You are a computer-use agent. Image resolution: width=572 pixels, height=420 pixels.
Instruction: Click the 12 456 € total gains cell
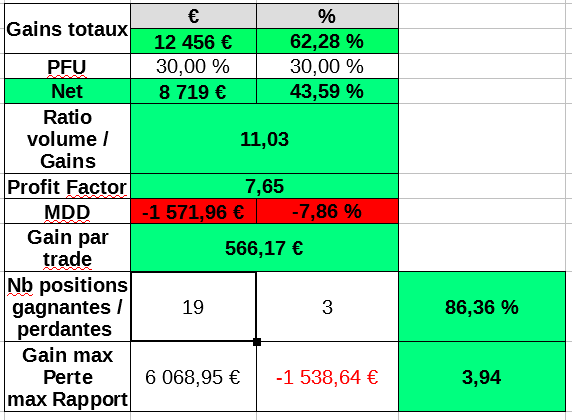(193, 41)
